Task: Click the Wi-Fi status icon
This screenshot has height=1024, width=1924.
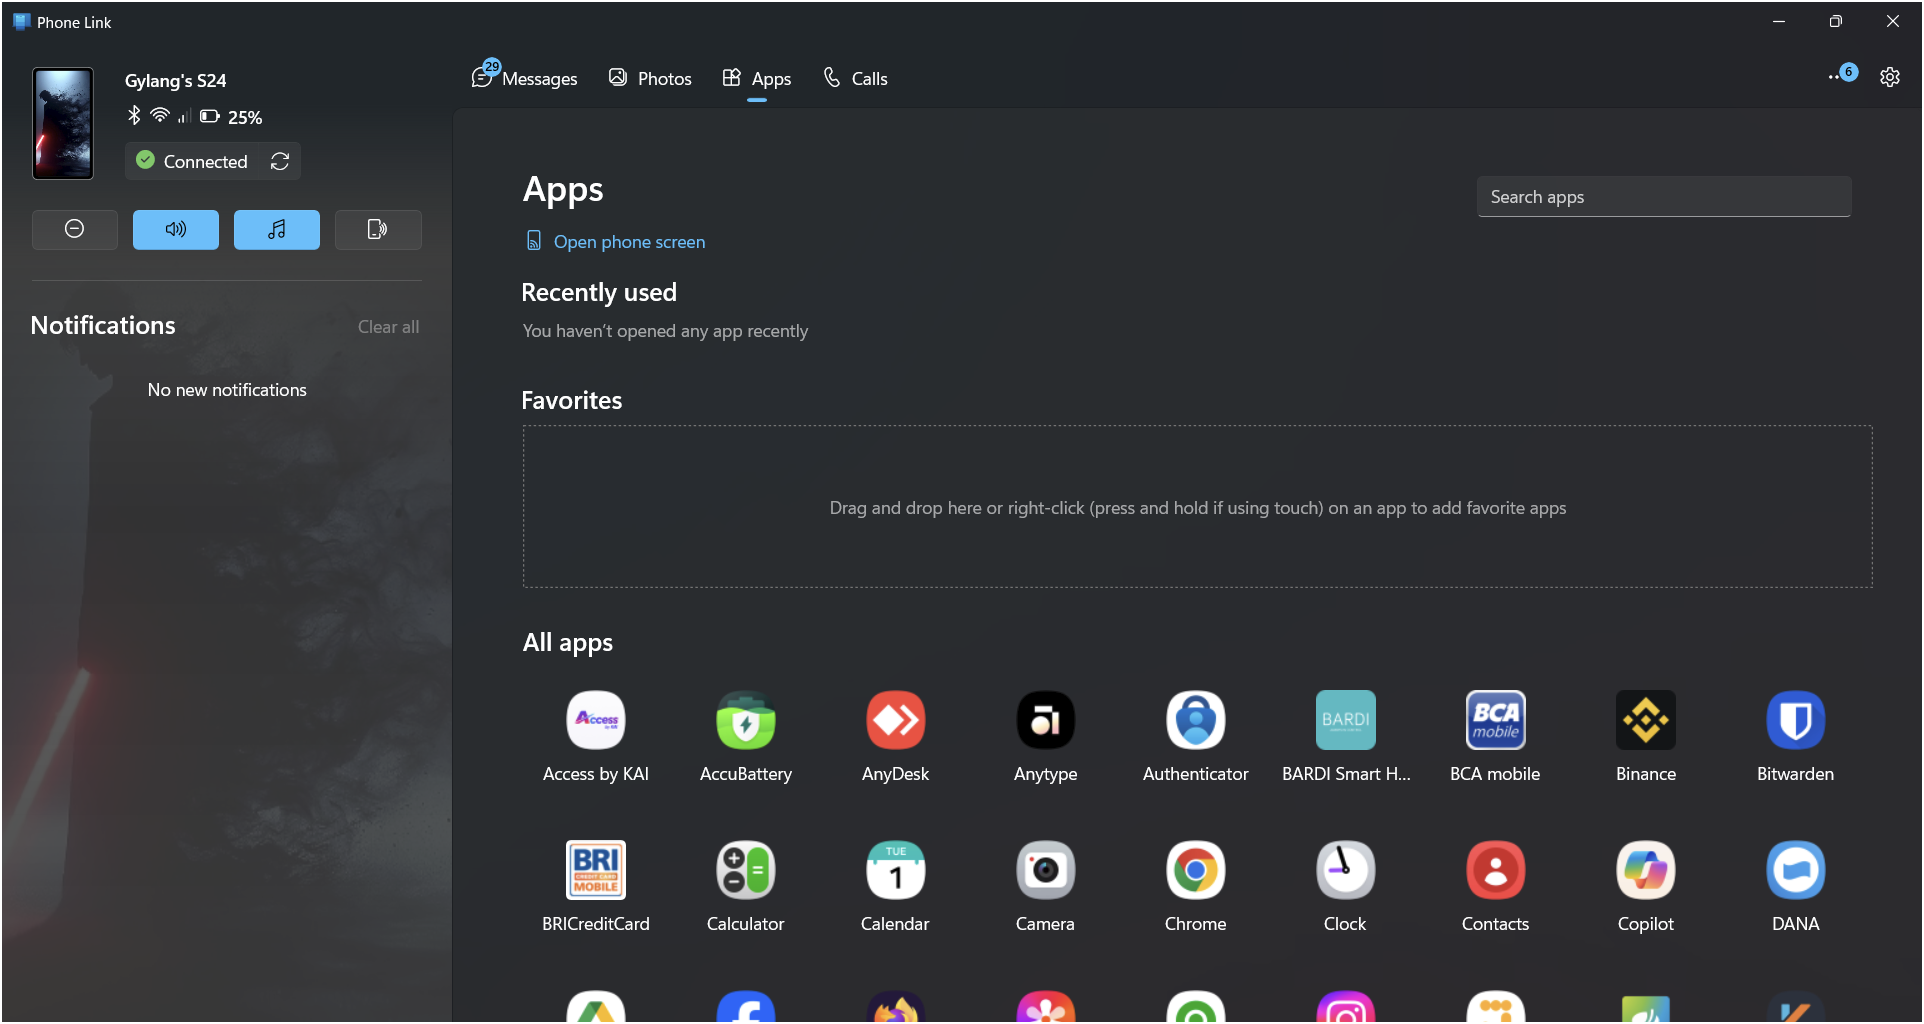Action: point(160,116)
